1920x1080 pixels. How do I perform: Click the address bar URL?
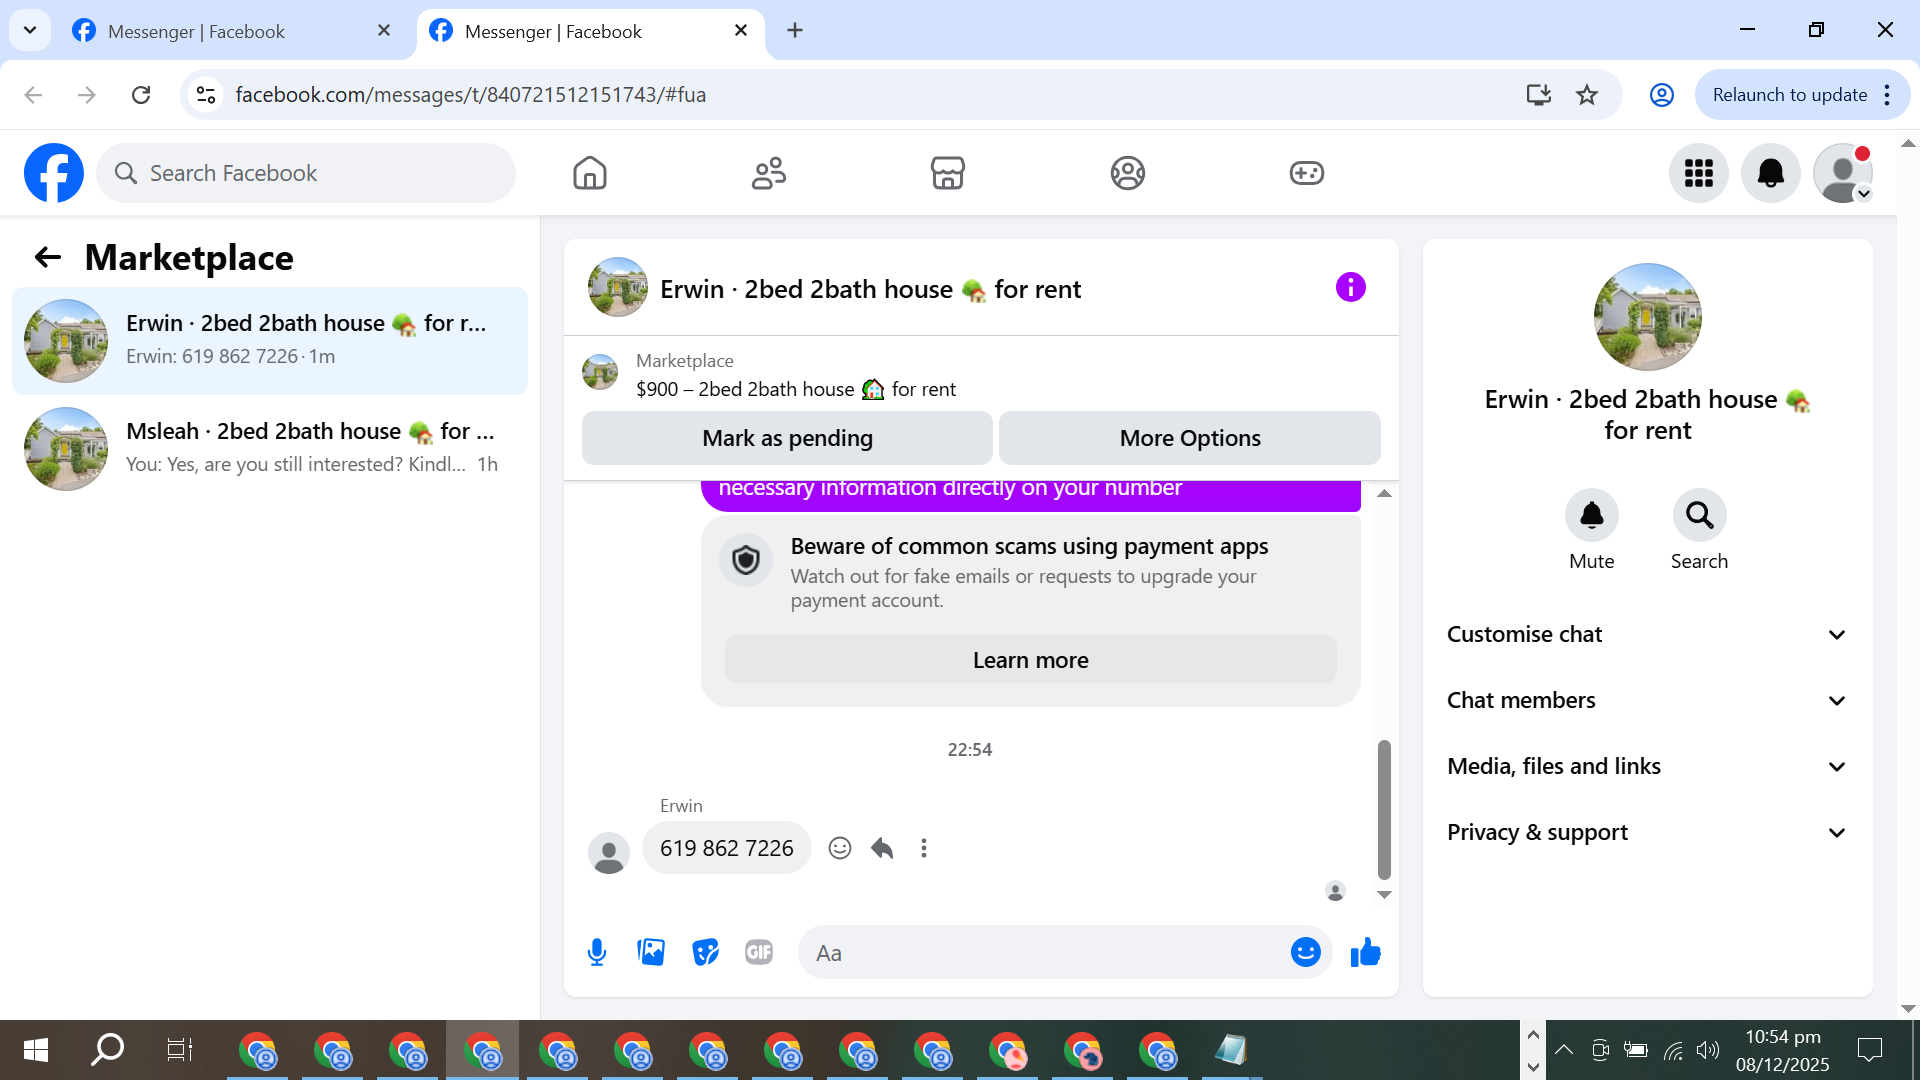[470, 95]
